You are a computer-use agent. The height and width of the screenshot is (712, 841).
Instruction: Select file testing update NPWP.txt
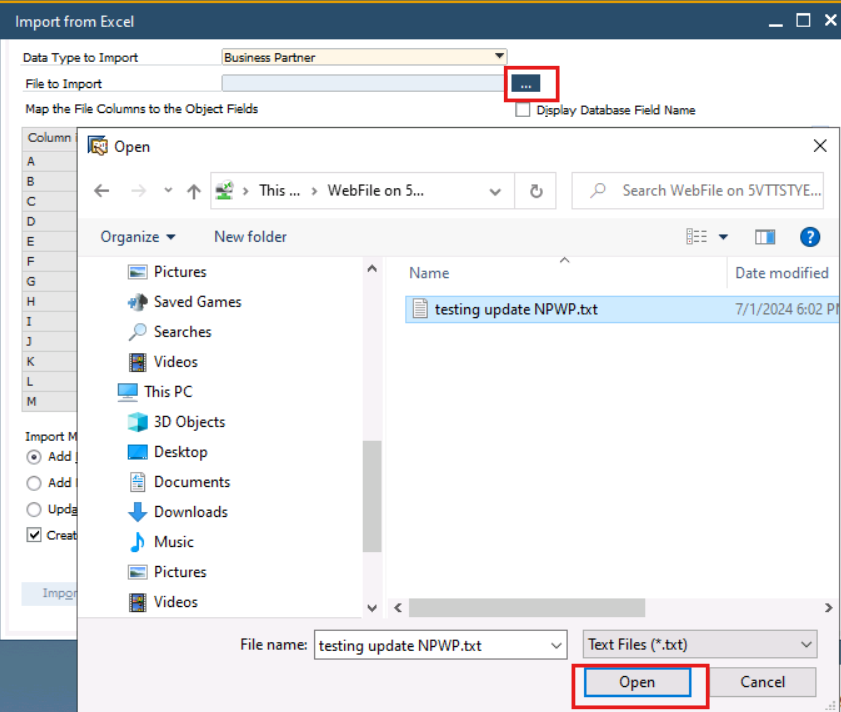pyautogui.click(x=621, y=310)
